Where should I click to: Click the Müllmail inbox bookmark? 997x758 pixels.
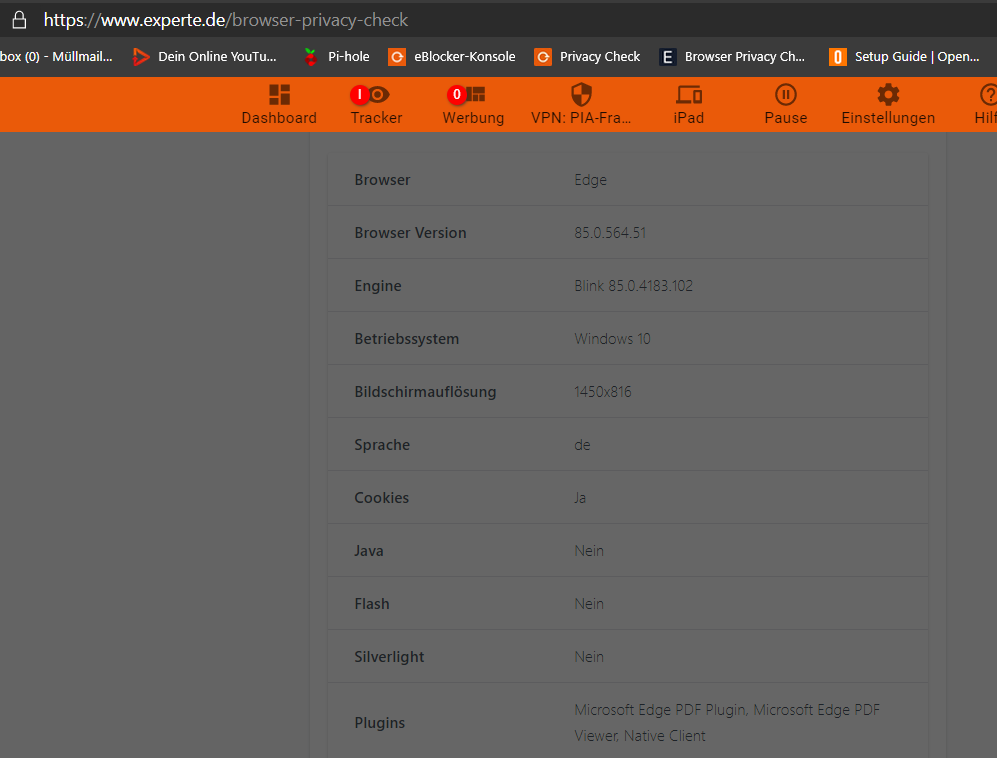point(56,57)
